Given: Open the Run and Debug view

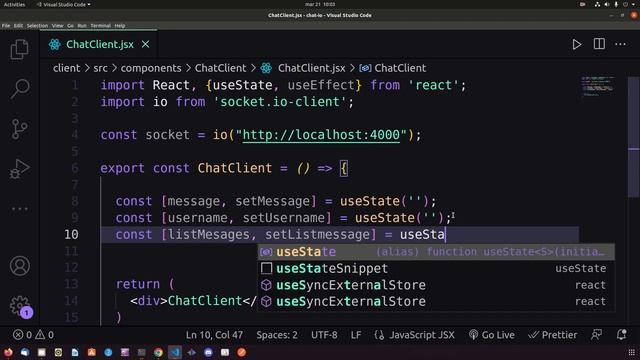Looking at the screenshot, I should [19, 169].
